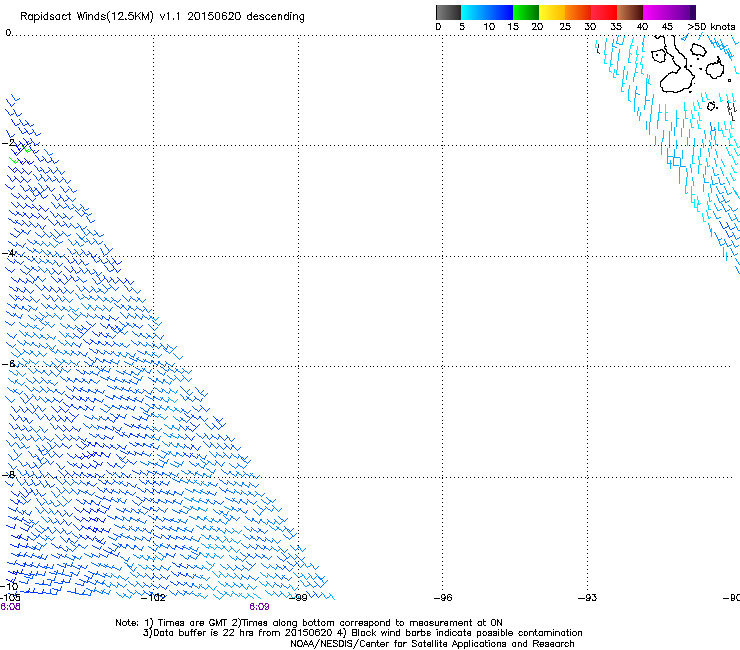
Task: Click the NOAA/NESDIS credit line
Action: pos(432,644)
